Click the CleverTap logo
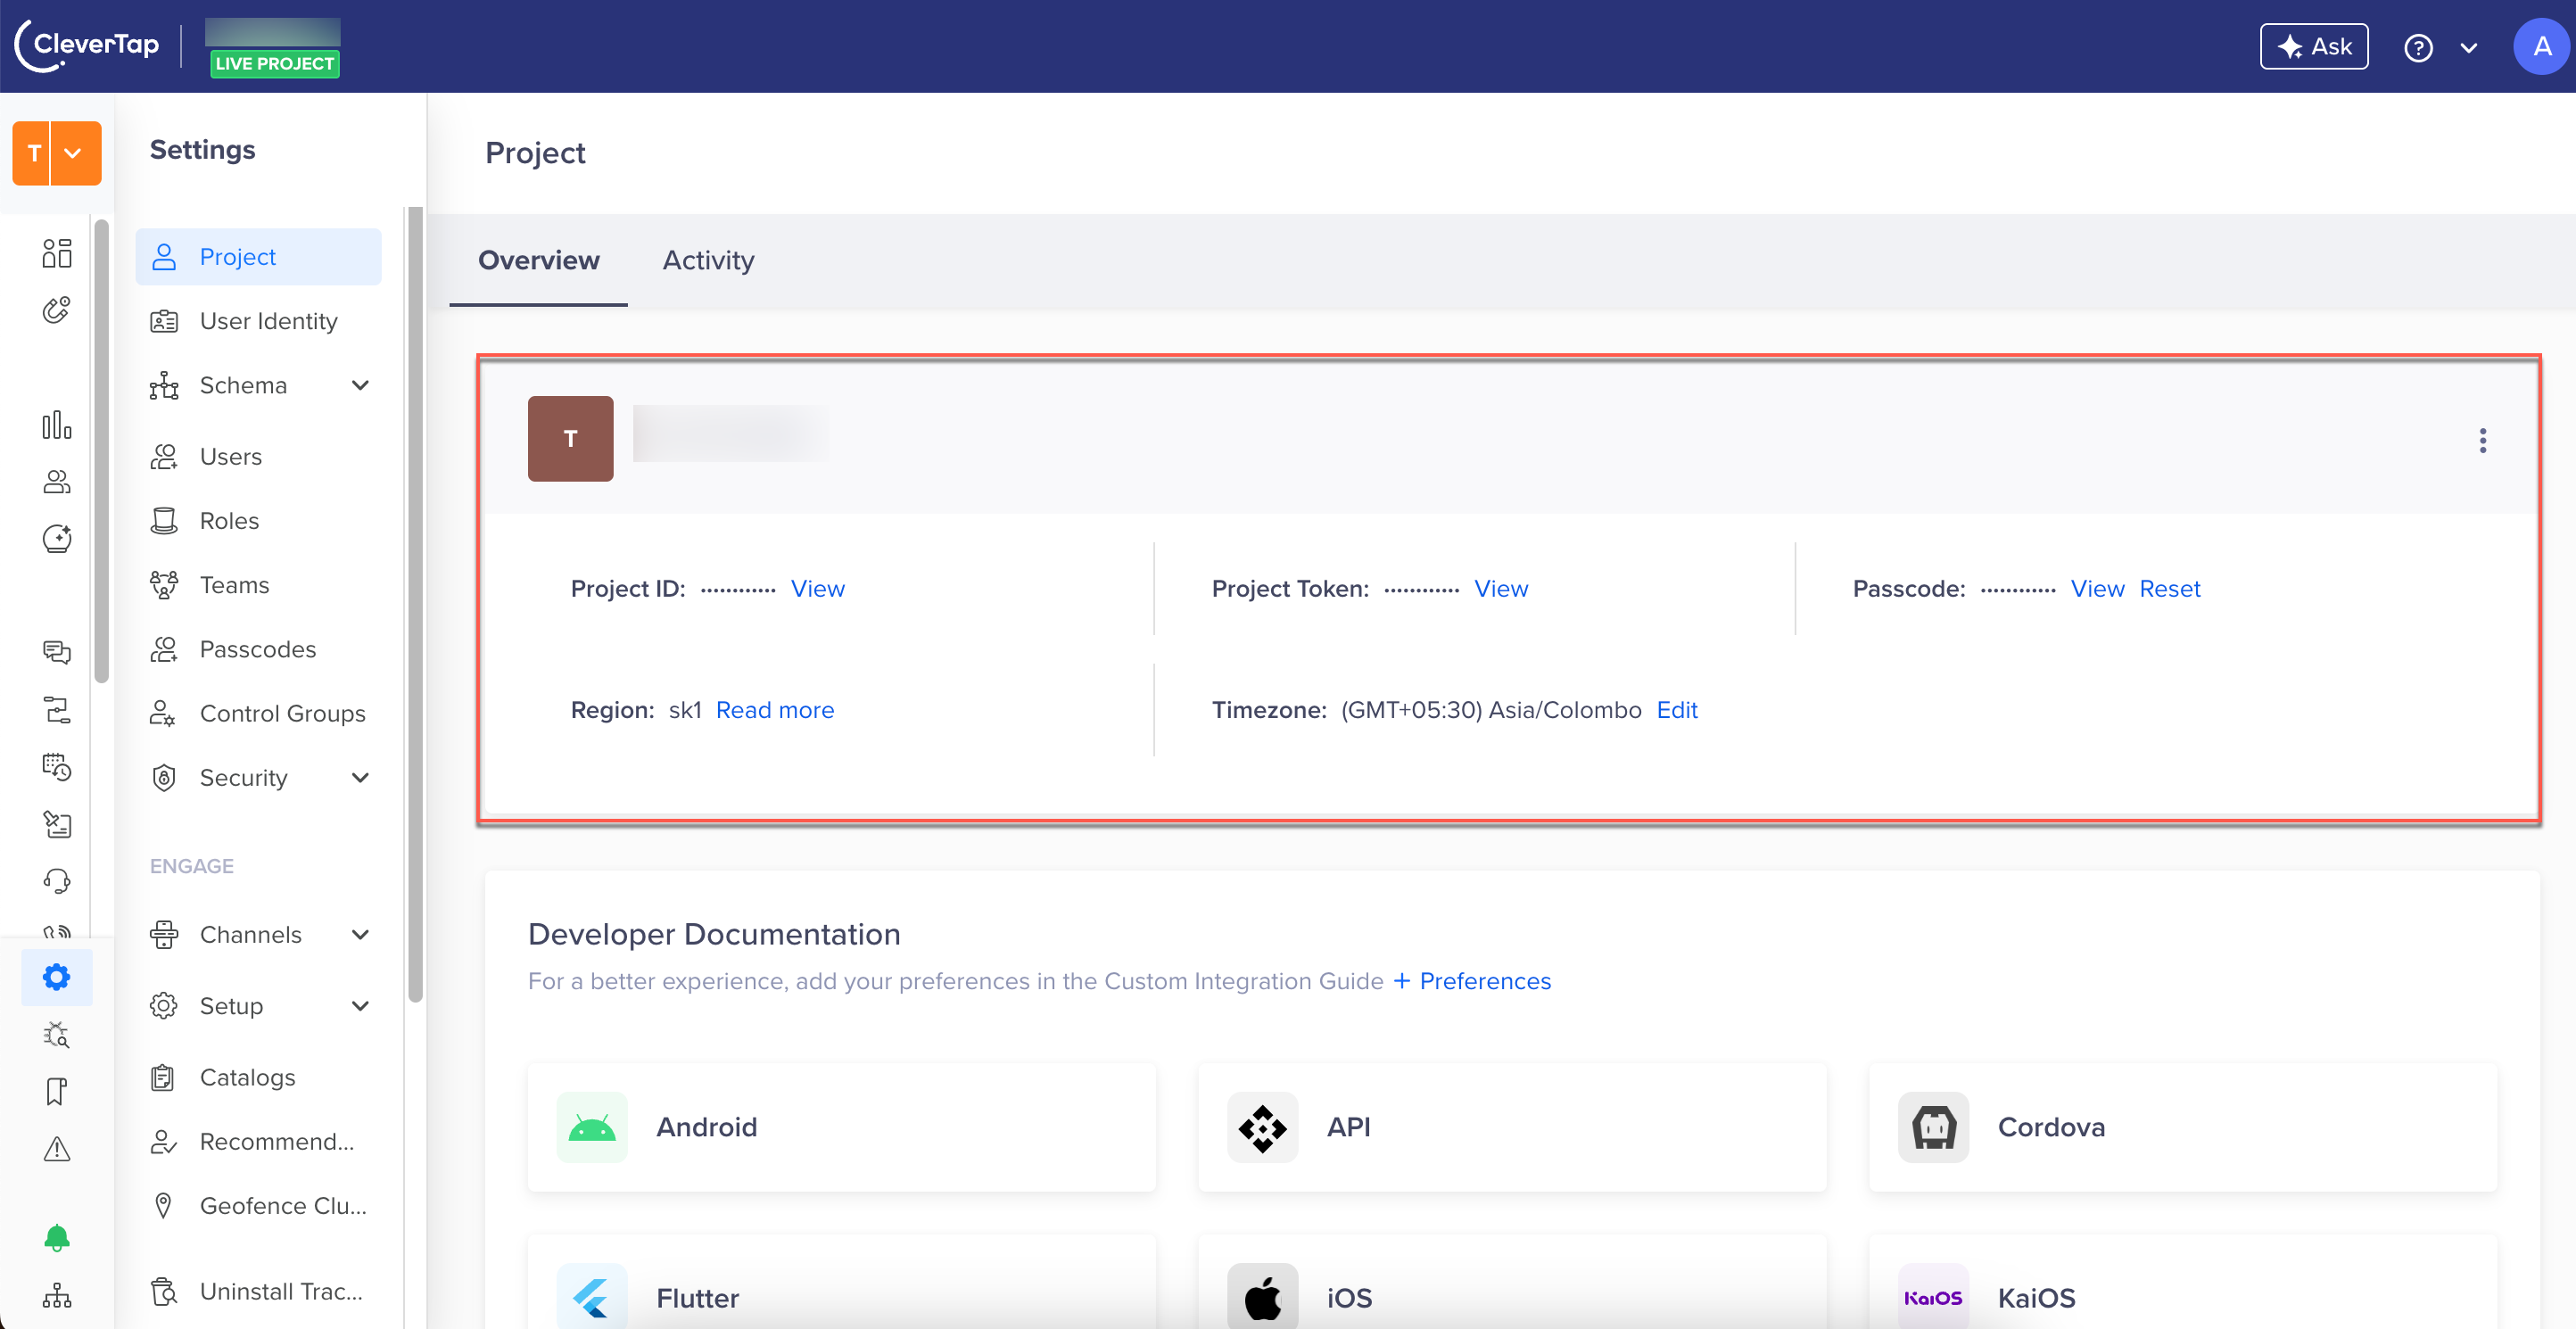The image size is (2576, 1329). [x=87, y=46]
